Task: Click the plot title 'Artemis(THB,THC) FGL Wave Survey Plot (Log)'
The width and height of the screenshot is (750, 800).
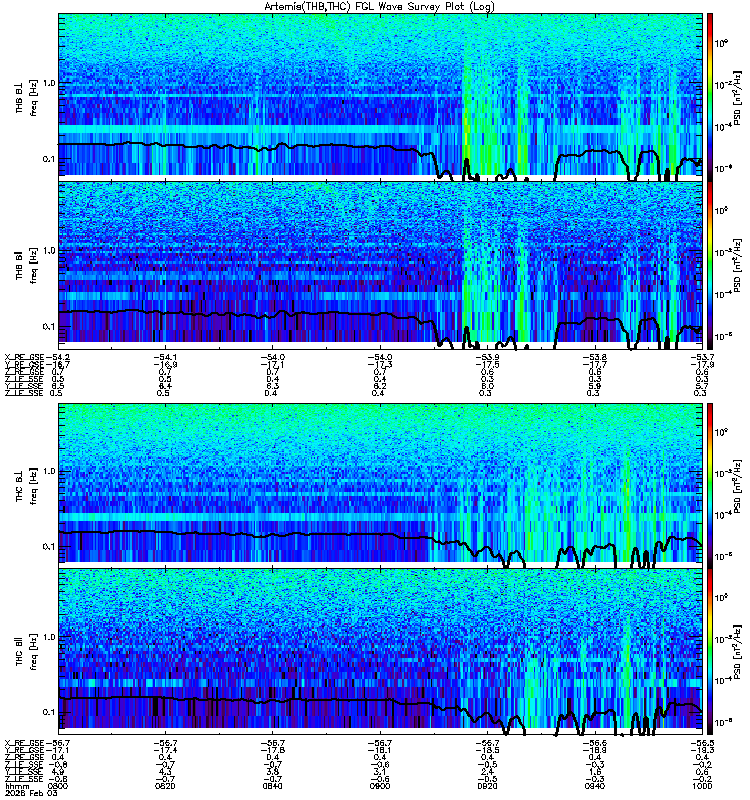Action: click(x=379, y=7)
